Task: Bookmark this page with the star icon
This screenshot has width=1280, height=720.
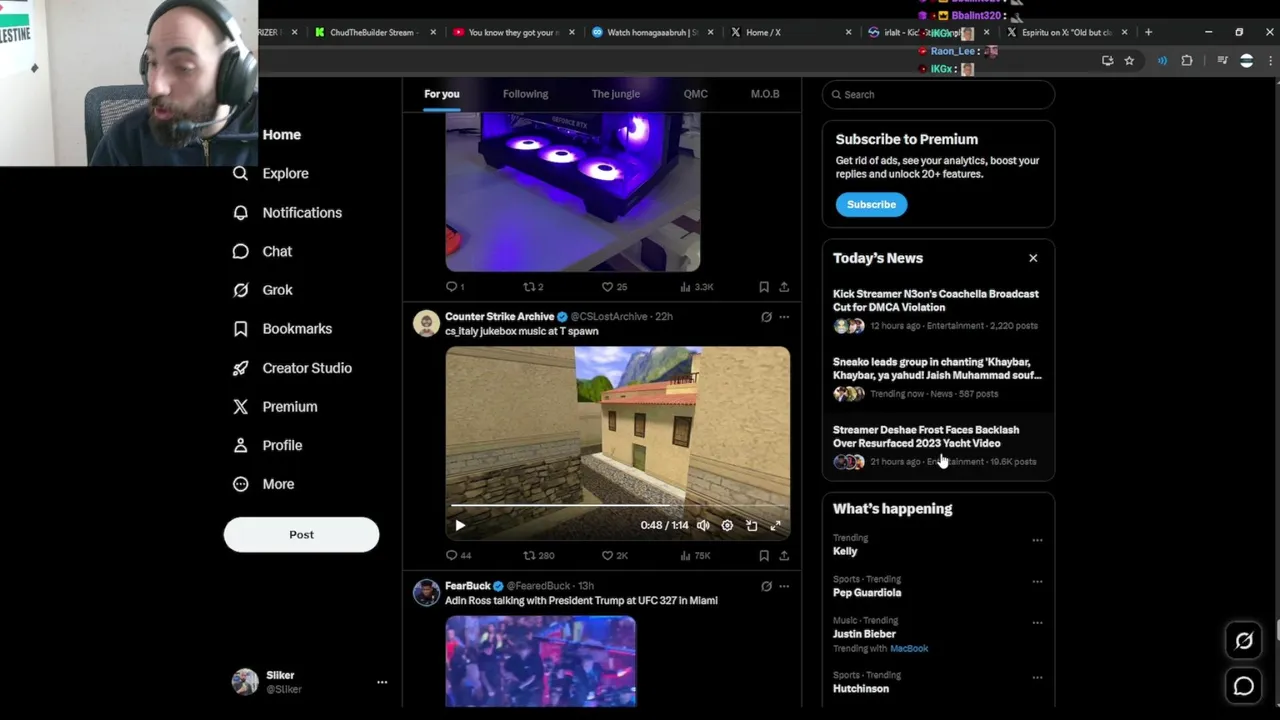Action: [1129, 61]
